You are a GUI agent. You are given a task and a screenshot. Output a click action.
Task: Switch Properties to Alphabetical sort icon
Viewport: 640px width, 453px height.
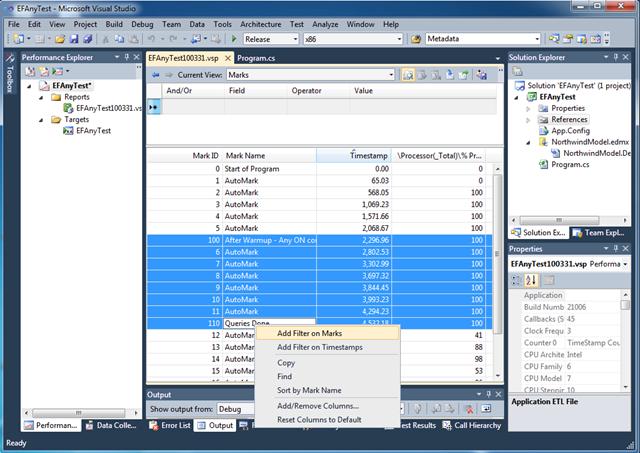(x=531, y=280)
